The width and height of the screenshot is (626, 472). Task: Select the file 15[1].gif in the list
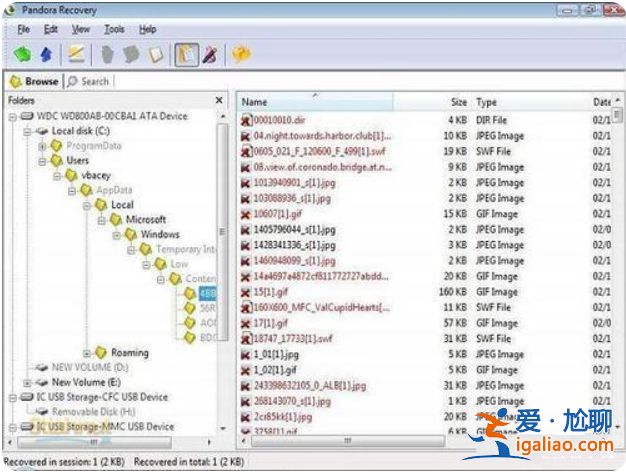[x=269, y=292]
